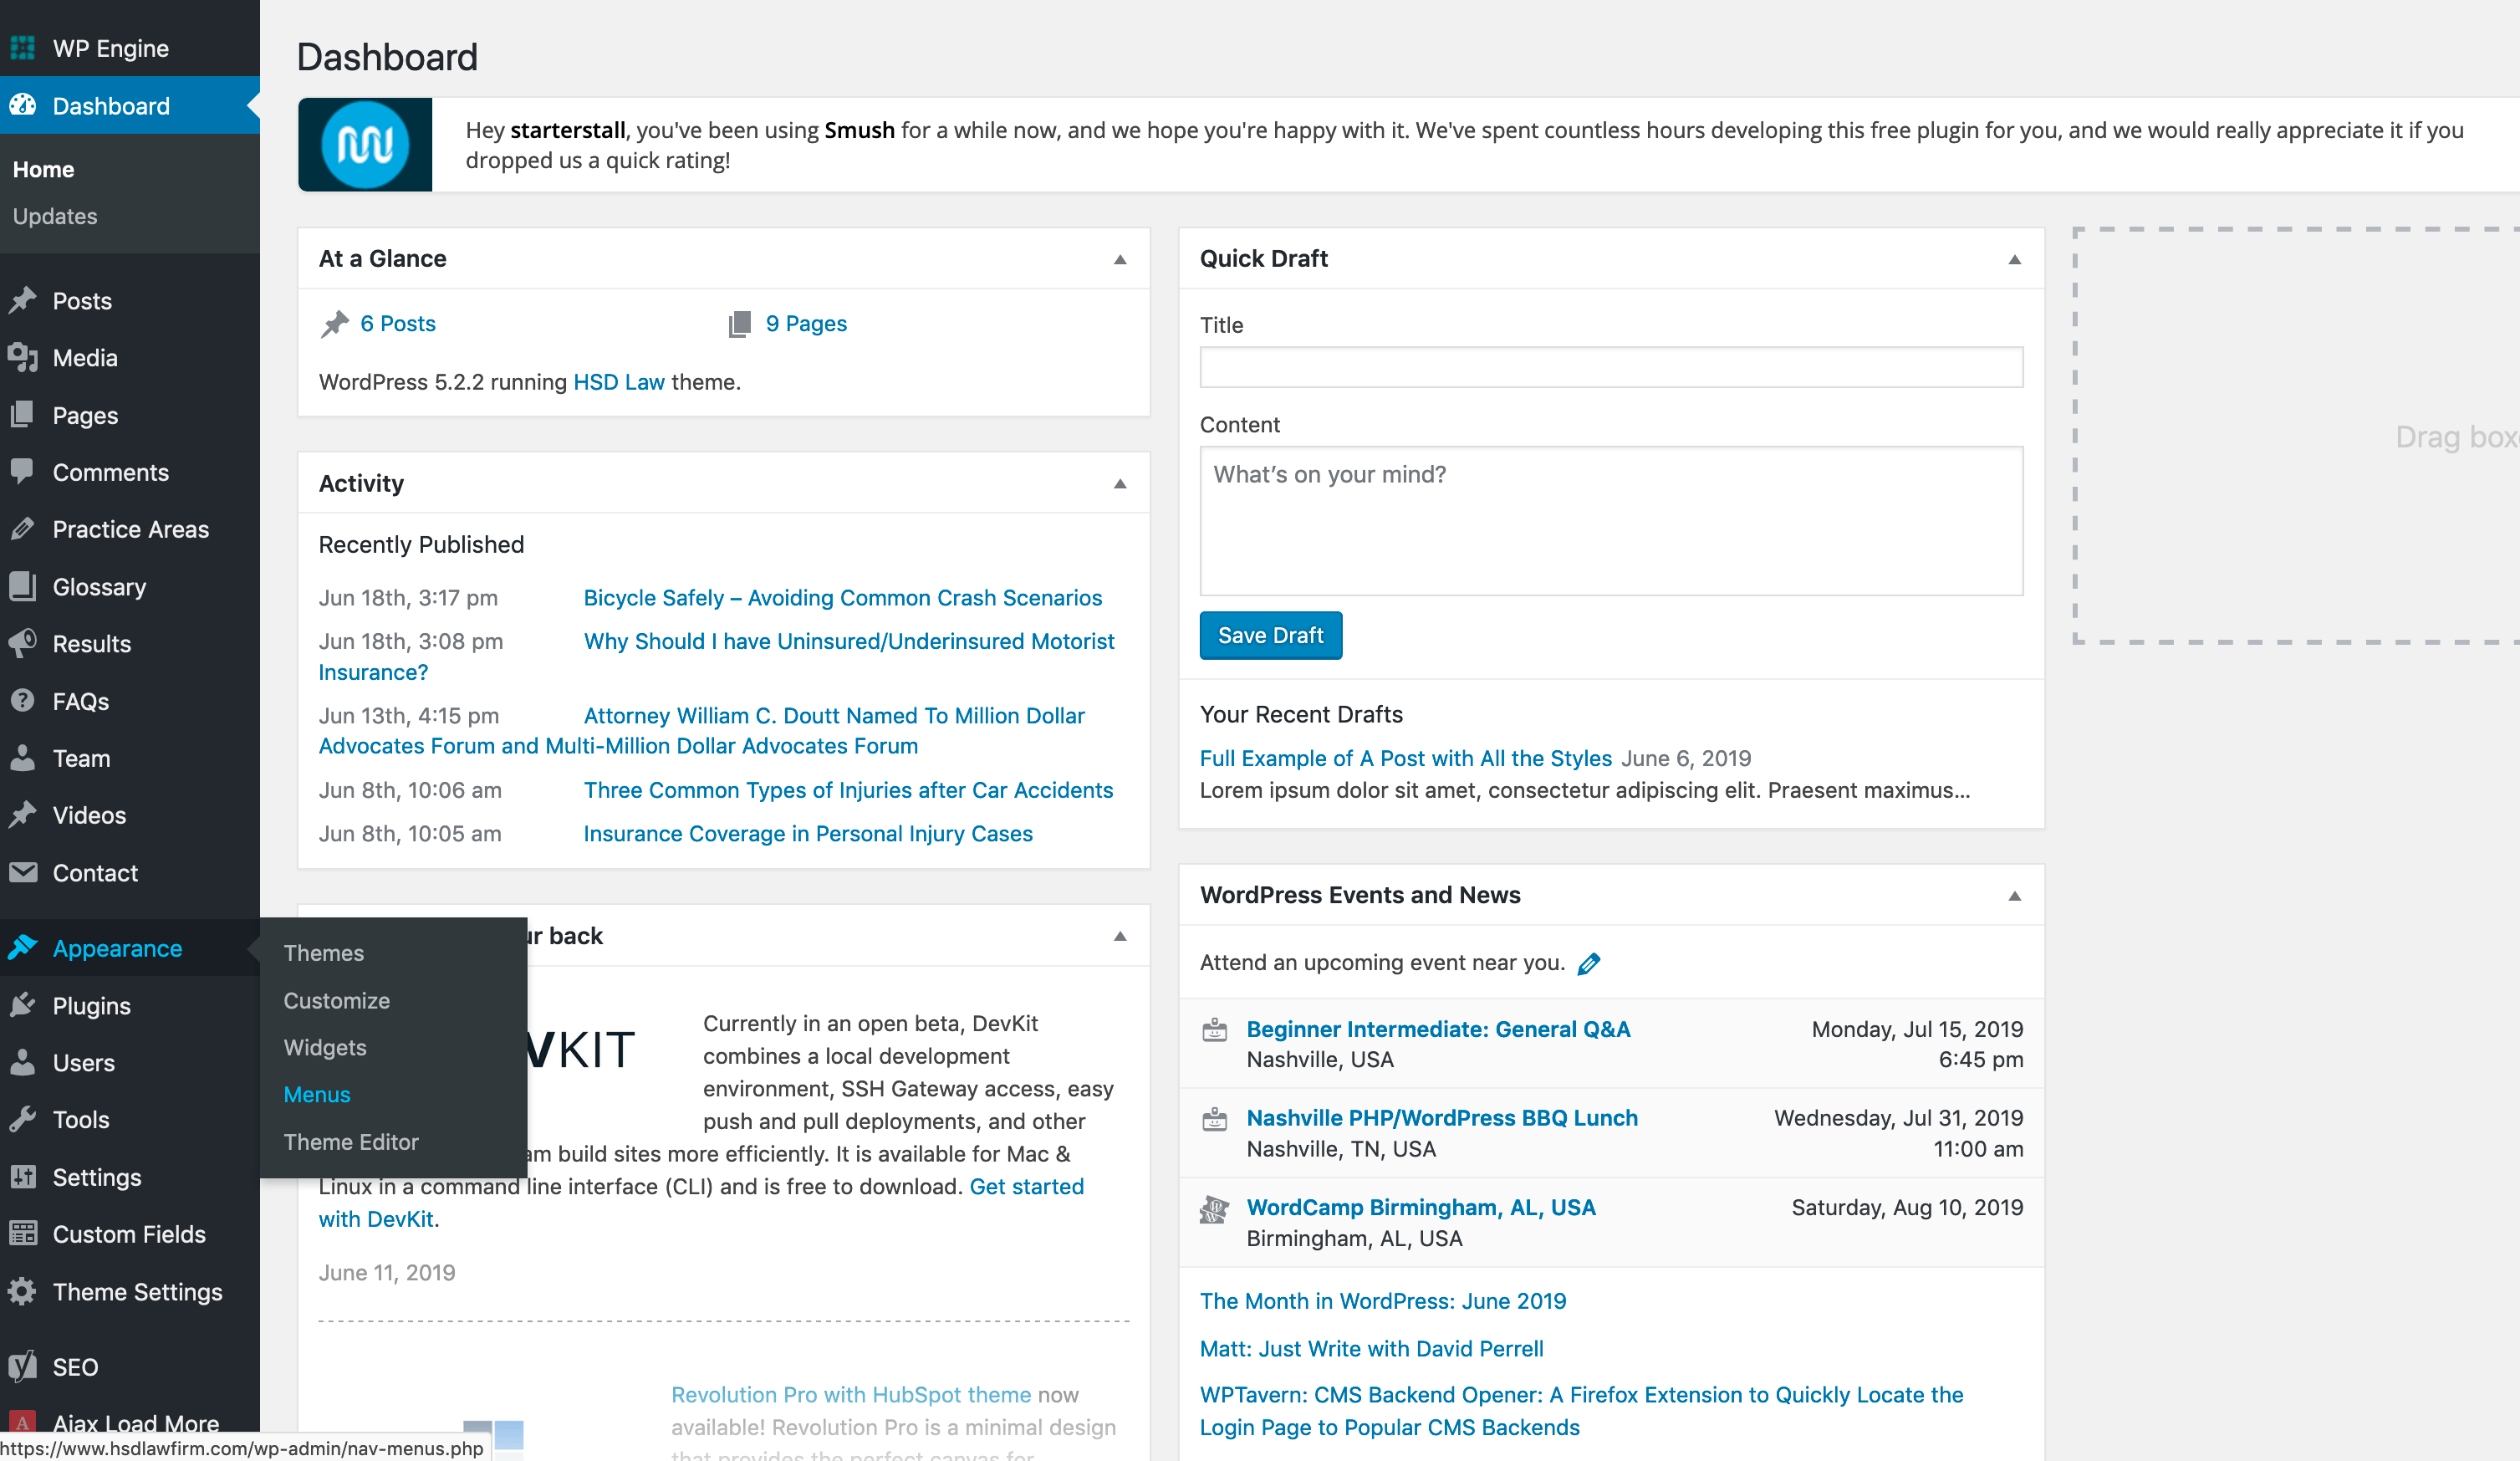This screenshot has height=1461, width=2520.
Task: Open Insurance Coverage in Personal Injury Cases
Action: 807,834
